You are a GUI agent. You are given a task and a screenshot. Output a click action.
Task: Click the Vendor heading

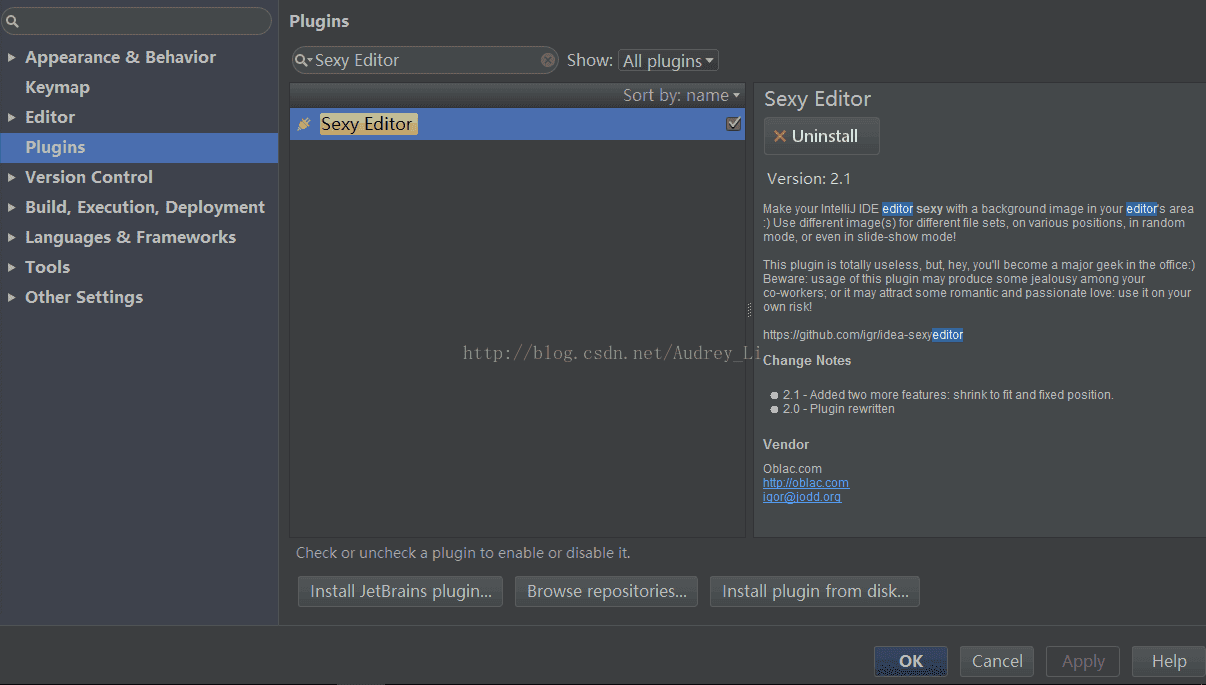786,445
